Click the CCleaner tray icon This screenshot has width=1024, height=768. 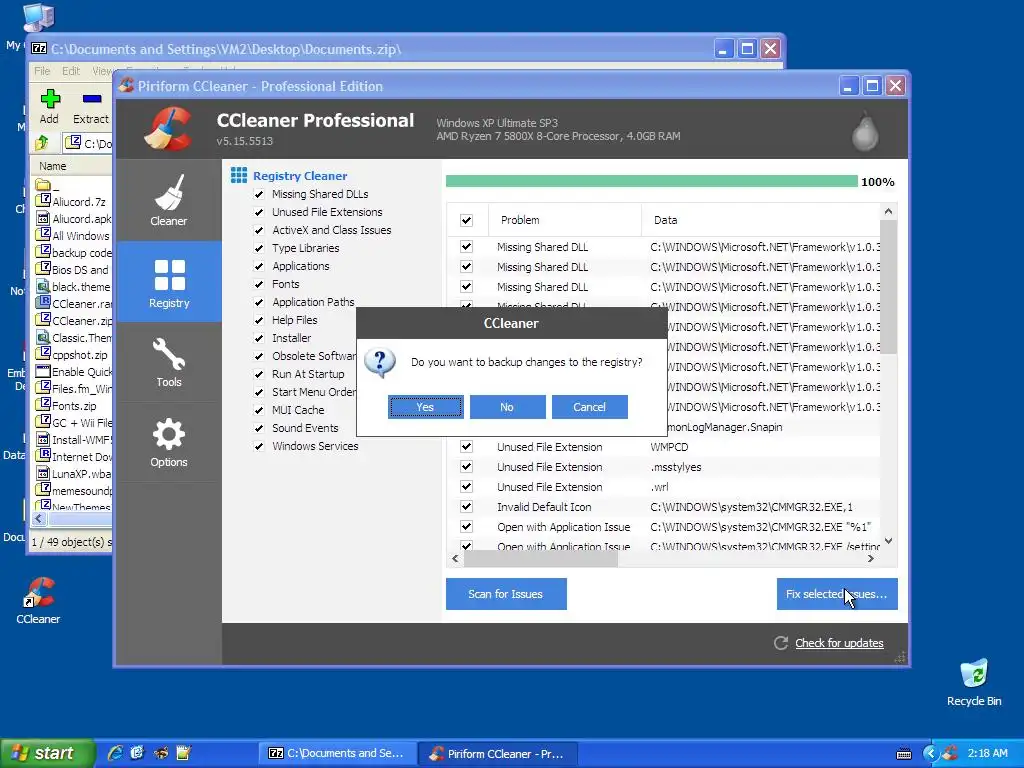click(950, 753)
